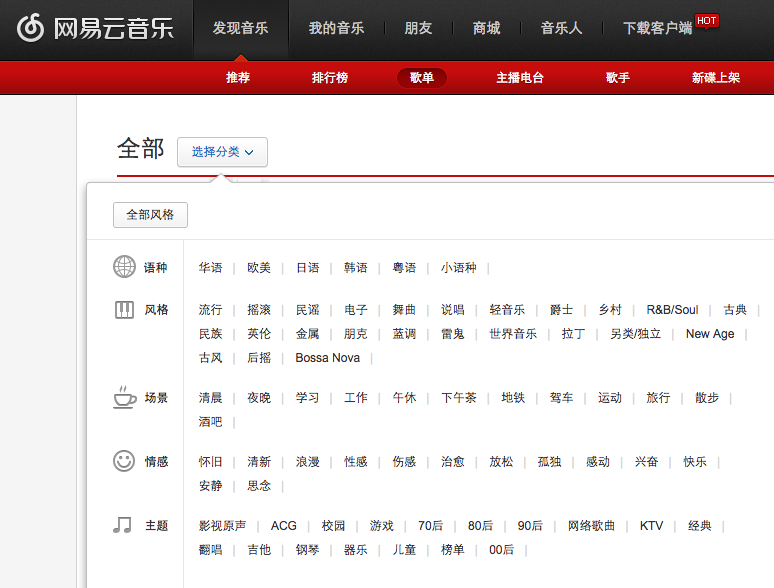774x588 pixels.
Task: Pick the 驾车 scene
Action: click(562, 397)
